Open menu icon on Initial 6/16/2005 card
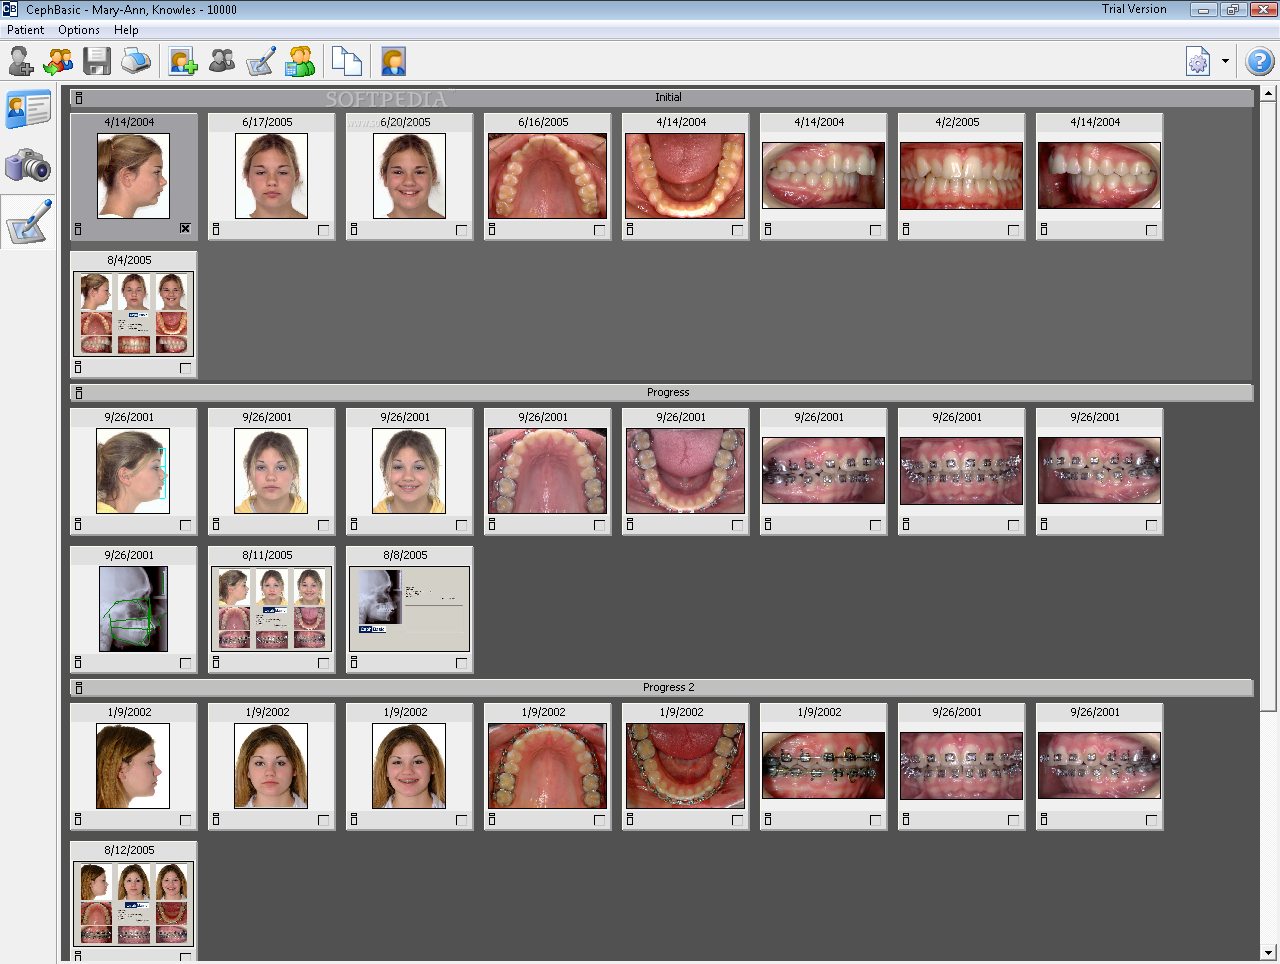 pos(492,230)
